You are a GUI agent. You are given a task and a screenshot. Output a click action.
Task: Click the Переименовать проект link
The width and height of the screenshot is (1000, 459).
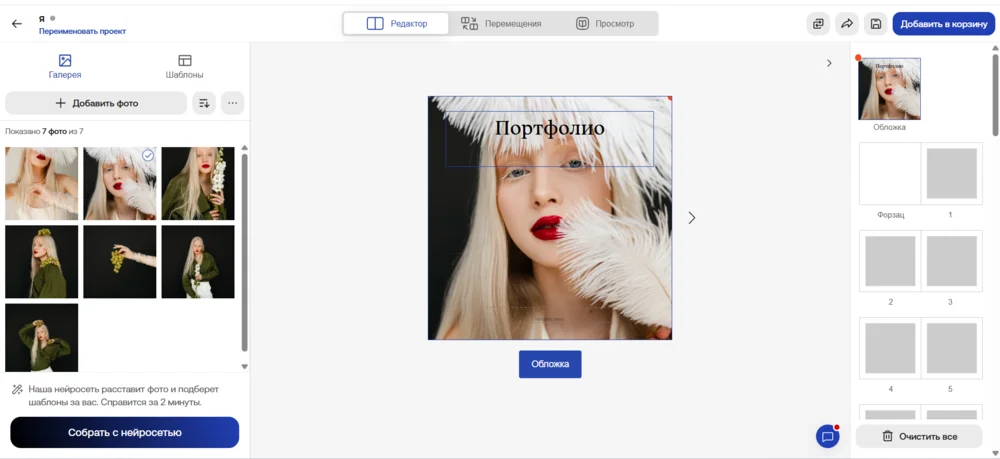click(82, 31)
